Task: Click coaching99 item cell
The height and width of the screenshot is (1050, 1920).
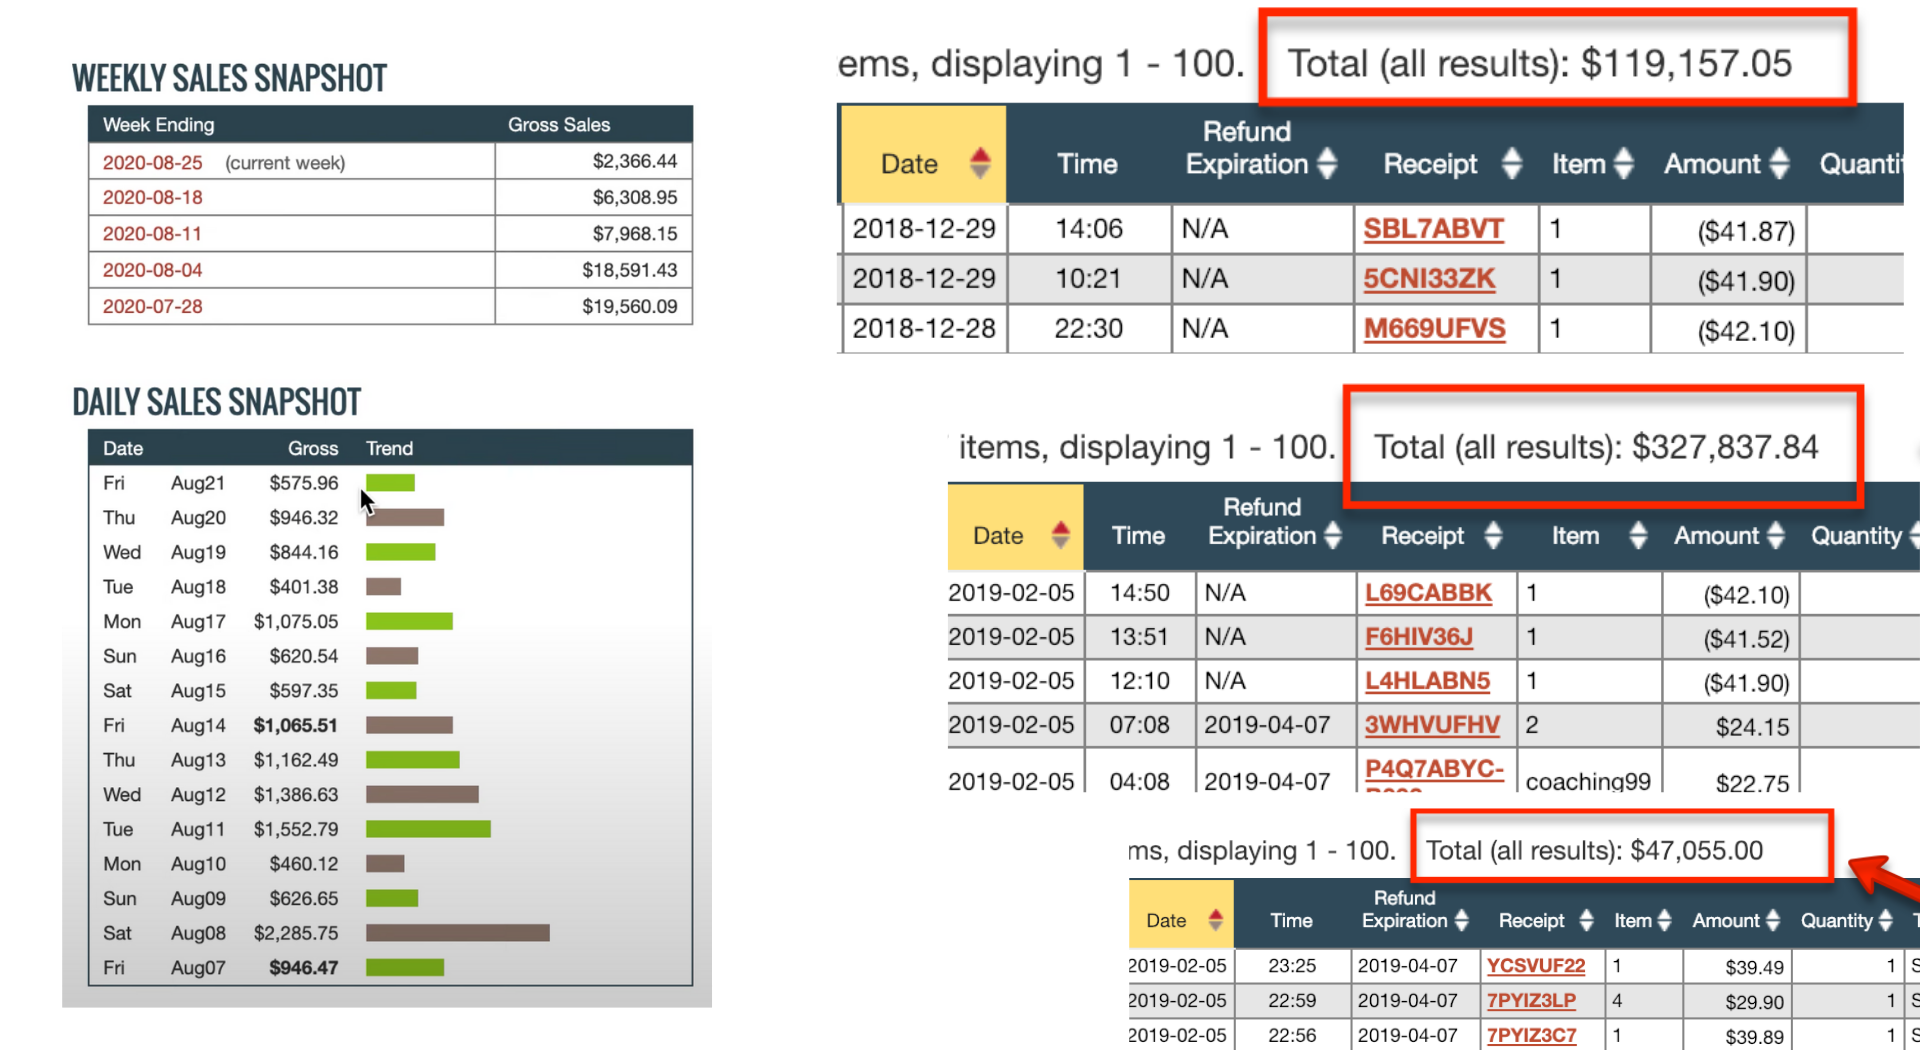Action: pyautogui.click(x=1588, y=781)
